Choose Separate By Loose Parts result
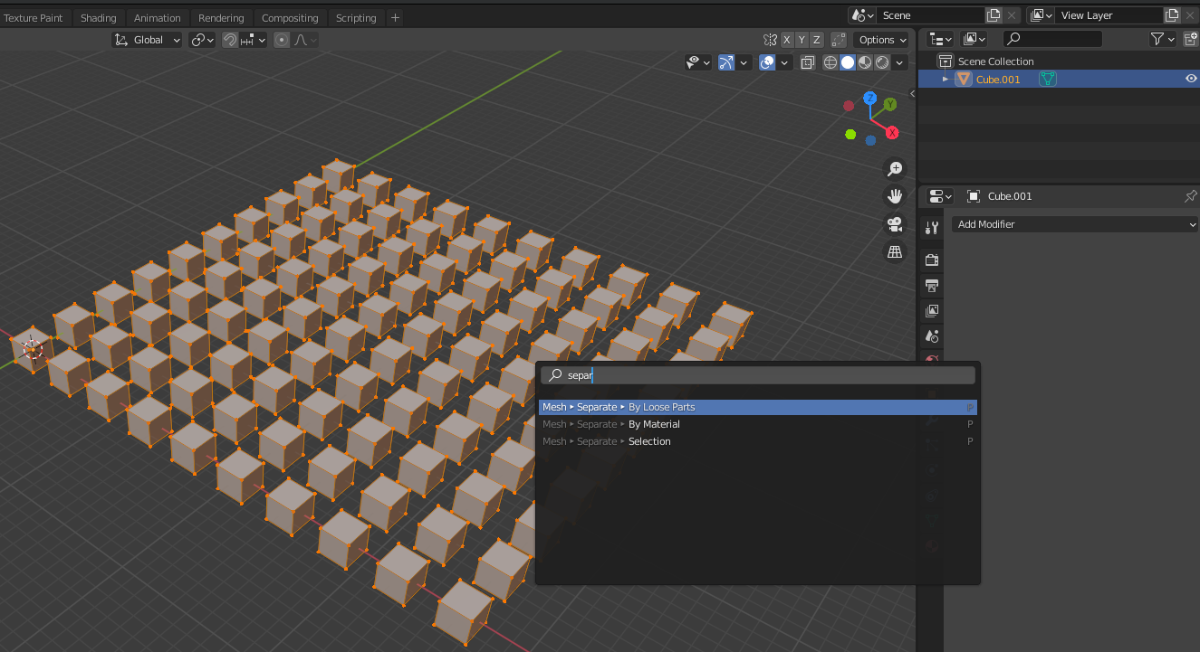This screenshot has width=1200, height=652. (x=757, y=407)
